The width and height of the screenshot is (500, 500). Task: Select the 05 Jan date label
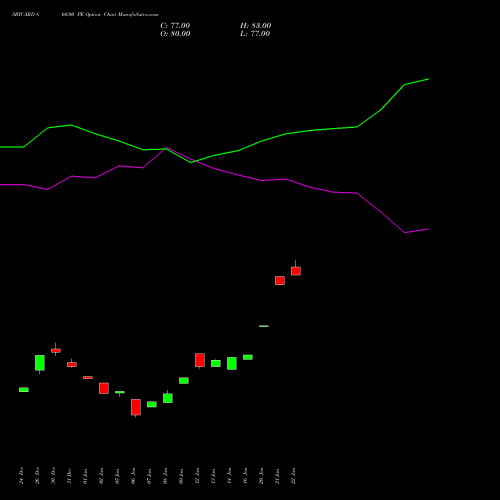118,476
